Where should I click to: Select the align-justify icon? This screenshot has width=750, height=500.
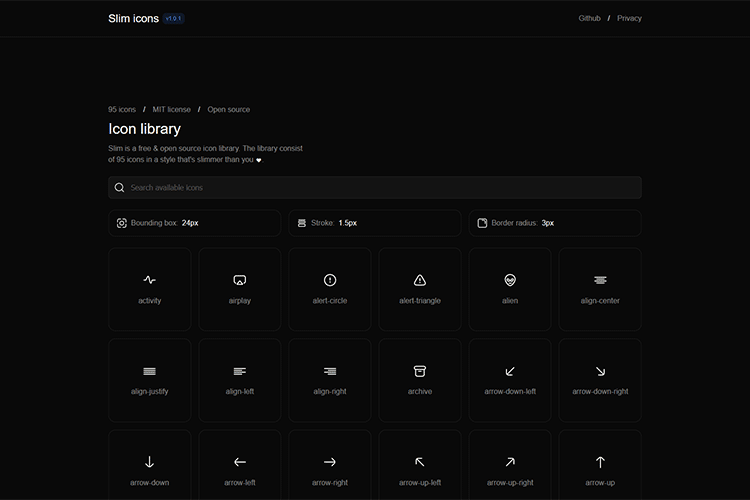coord(150,380)
